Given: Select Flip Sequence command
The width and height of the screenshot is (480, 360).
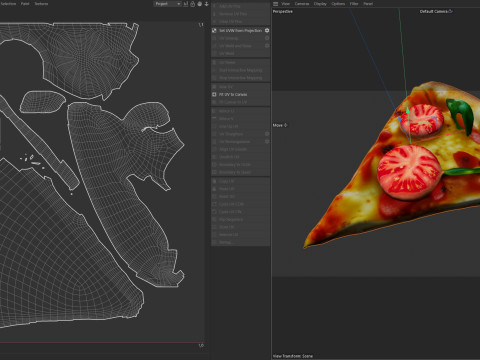Looking at the screenshot, I should pyautogui.click(x=240, y=219).
